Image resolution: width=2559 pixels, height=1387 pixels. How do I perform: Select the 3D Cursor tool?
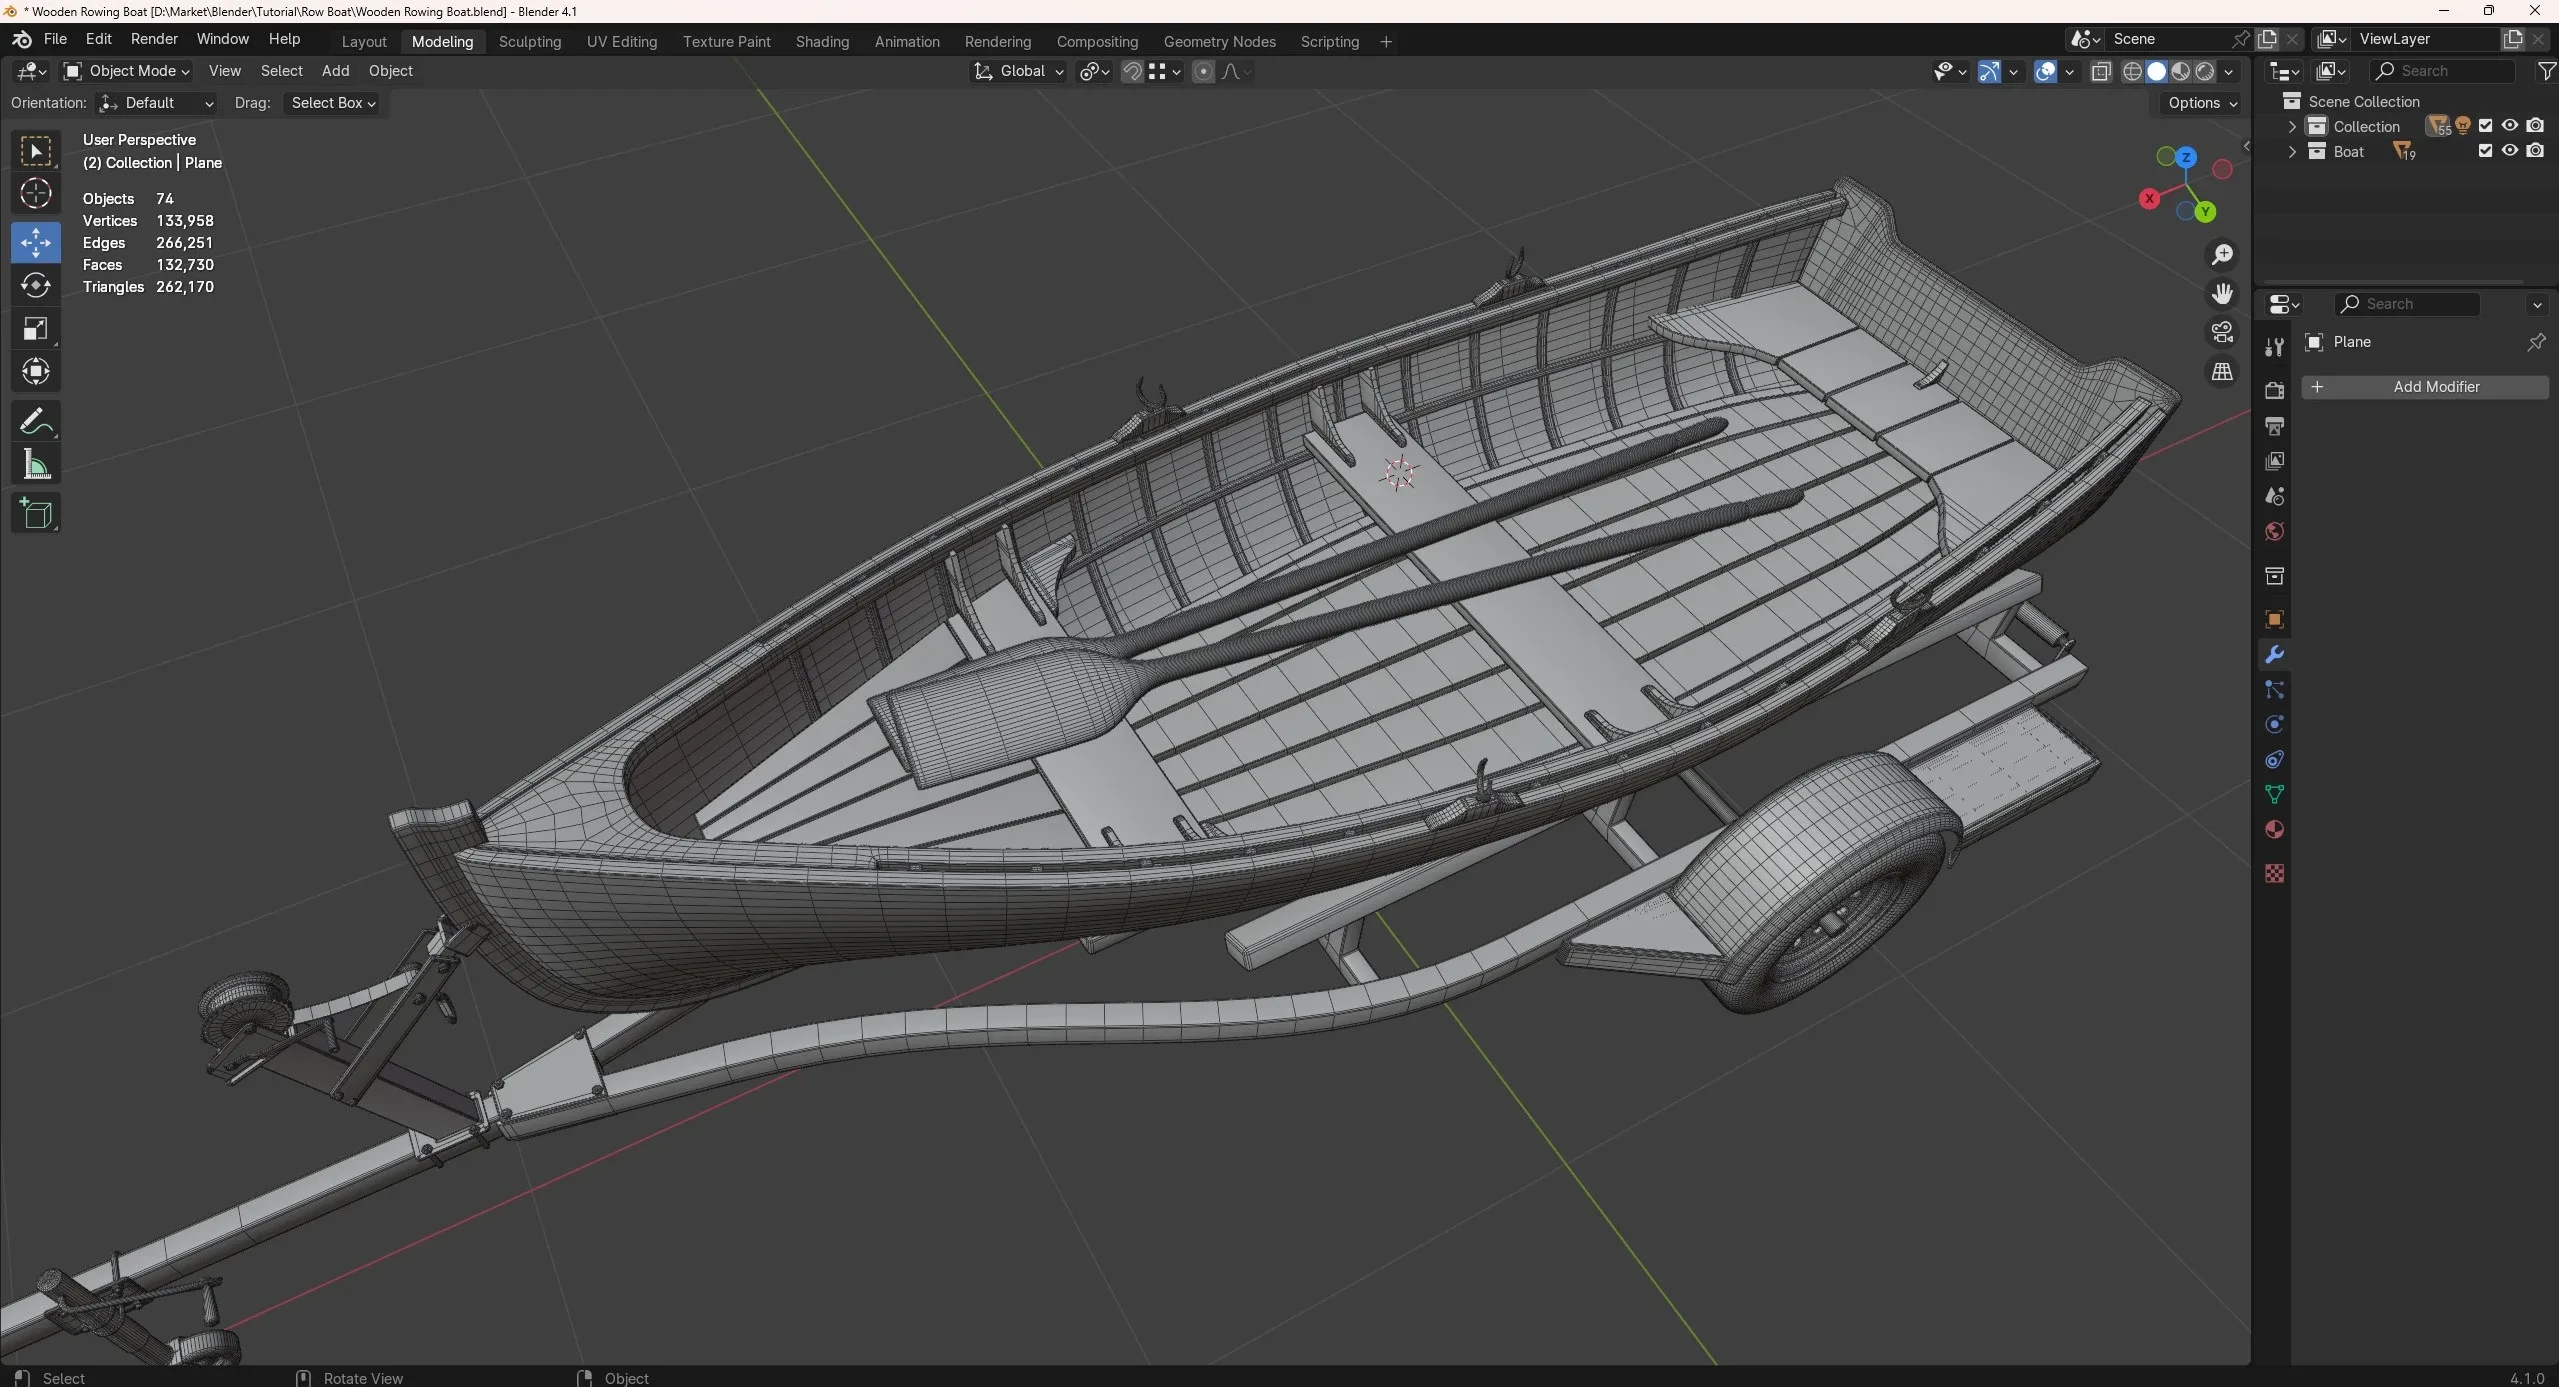click(x=36, y=193)
